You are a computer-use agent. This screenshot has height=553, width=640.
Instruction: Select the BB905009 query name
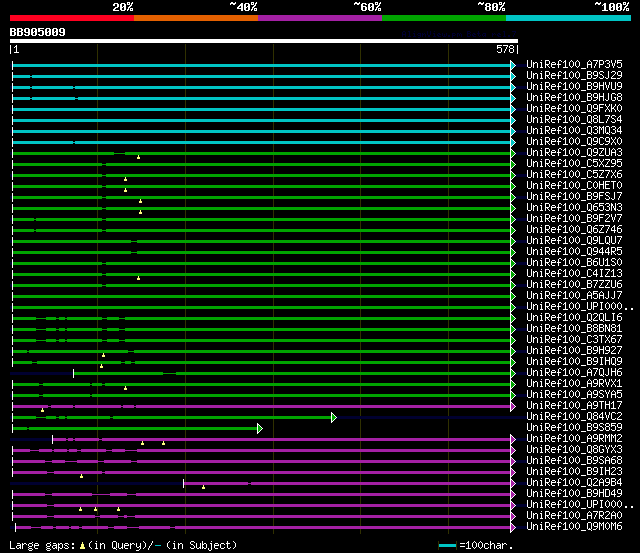coord(38,32)
